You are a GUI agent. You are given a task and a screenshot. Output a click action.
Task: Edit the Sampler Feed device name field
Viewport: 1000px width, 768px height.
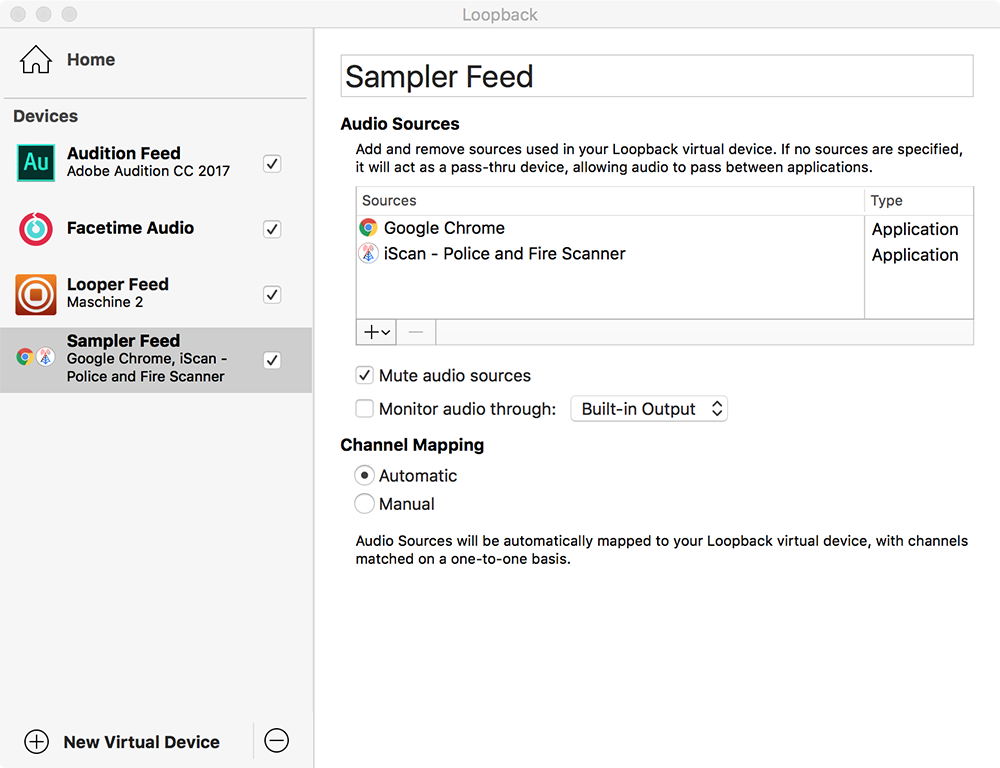pyautogui.click(x=657, y=76)
